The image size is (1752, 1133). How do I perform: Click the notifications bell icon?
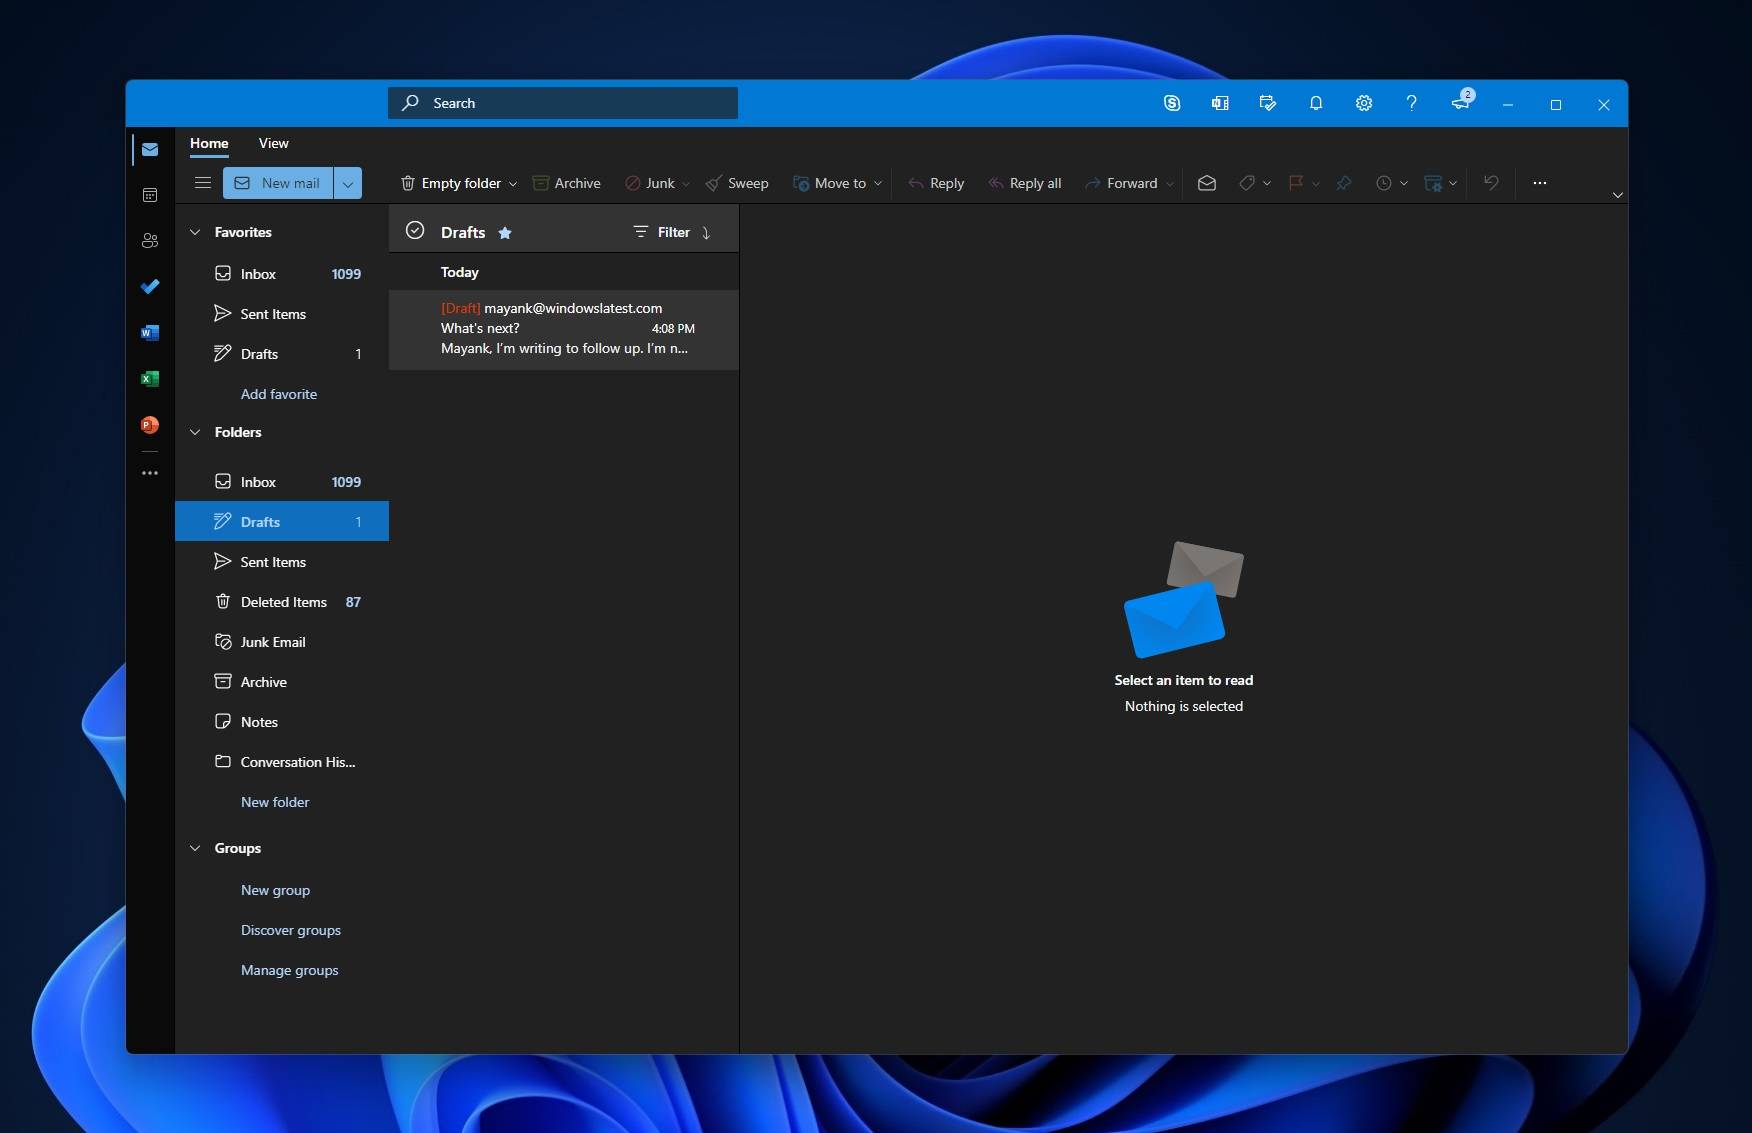[x=1316, y=103]
